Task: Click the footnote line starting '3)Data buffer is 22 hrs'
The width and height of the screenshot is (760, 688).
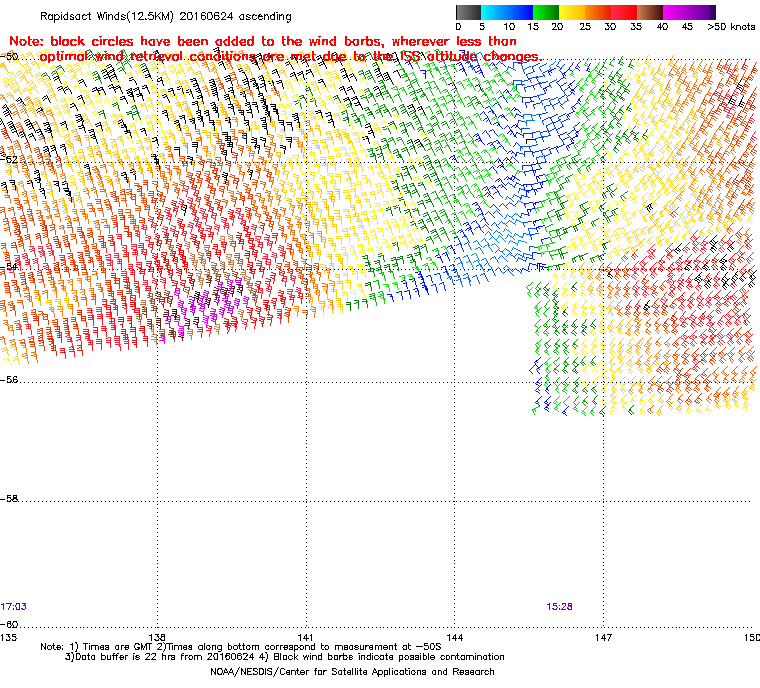Action: (x=285, y=657)
